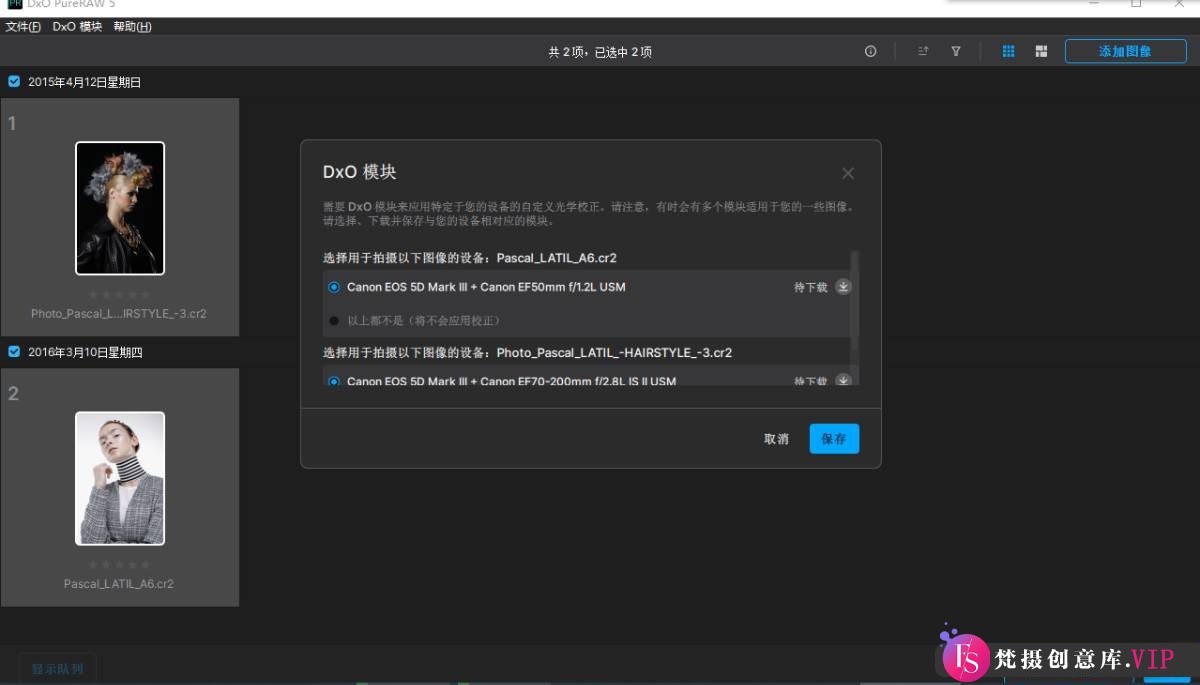Click the Pascal_LATIL_A6.cr2 filename under thumbnail
This screenshot has width=1200, height=685.
119,583
